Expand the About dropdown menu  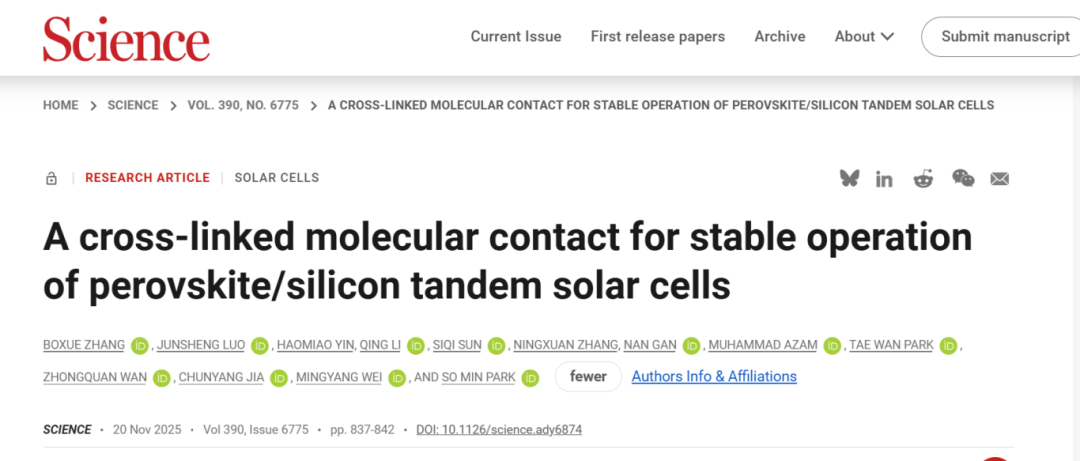pyautogui.click(x=864, y=36)
